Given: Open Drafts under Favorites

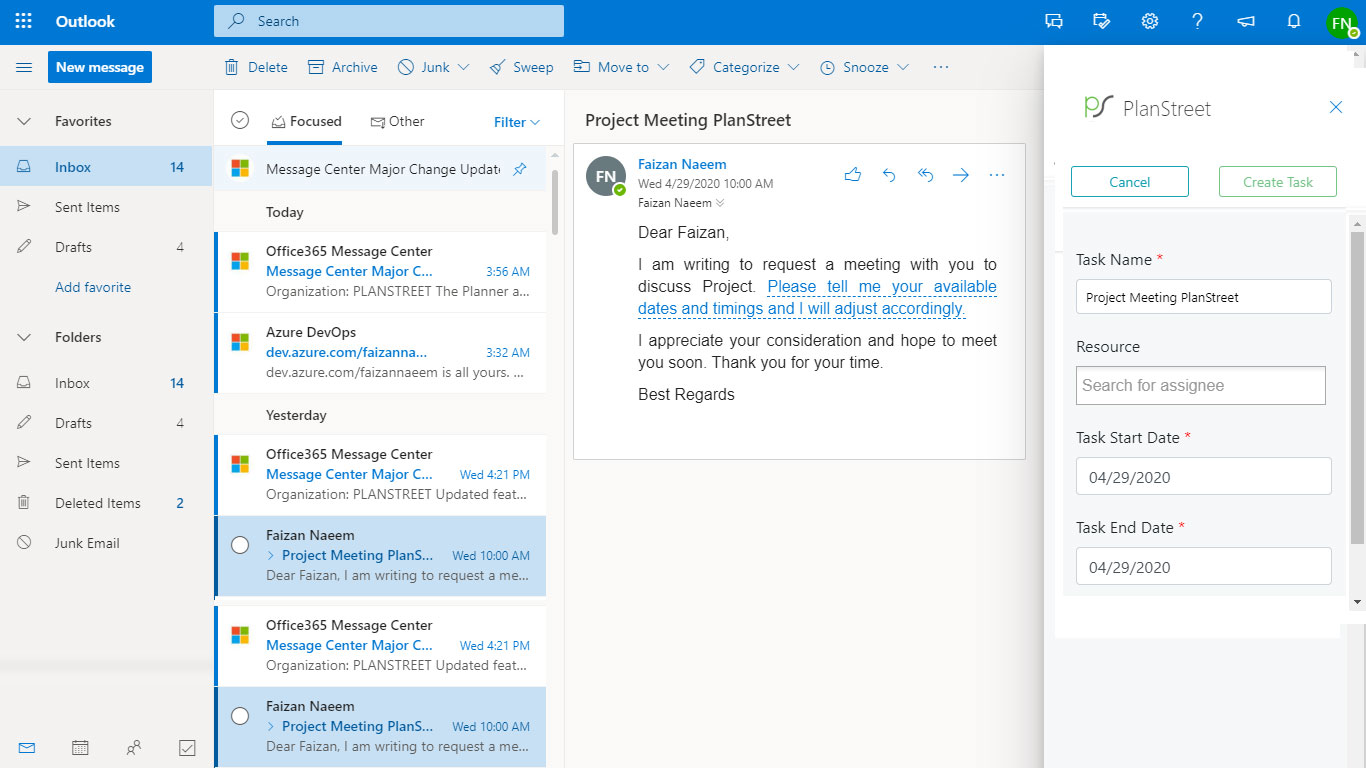Looking at the screenshot, I should pos(107,247).
